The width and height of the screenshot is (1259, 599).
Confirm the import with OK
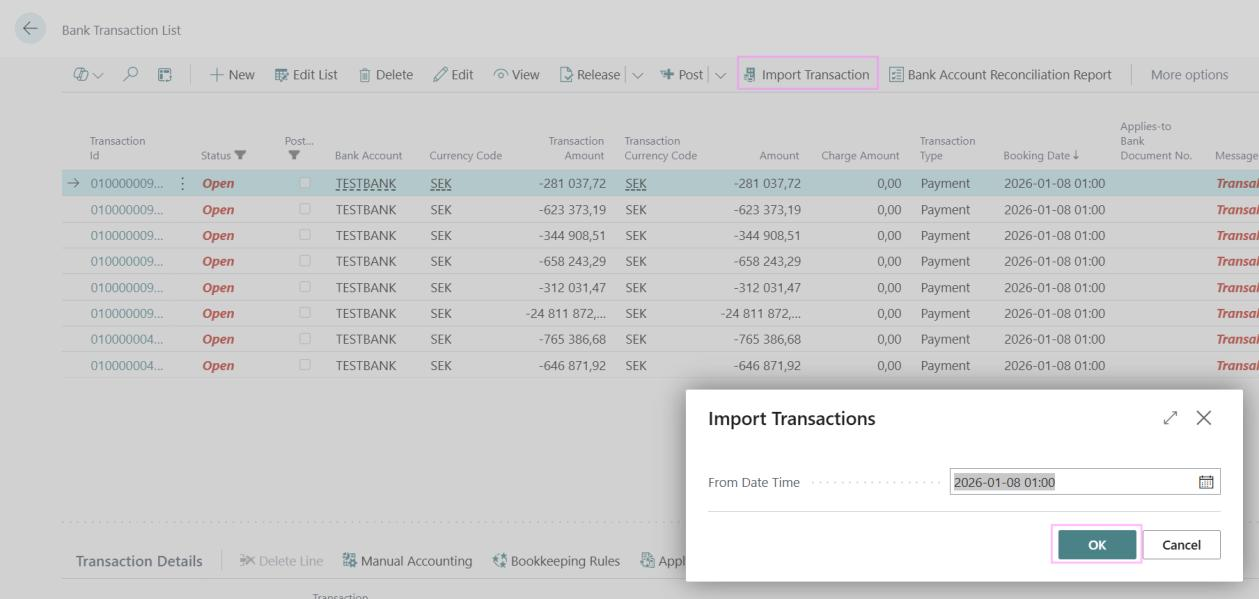click(1097, 544)
